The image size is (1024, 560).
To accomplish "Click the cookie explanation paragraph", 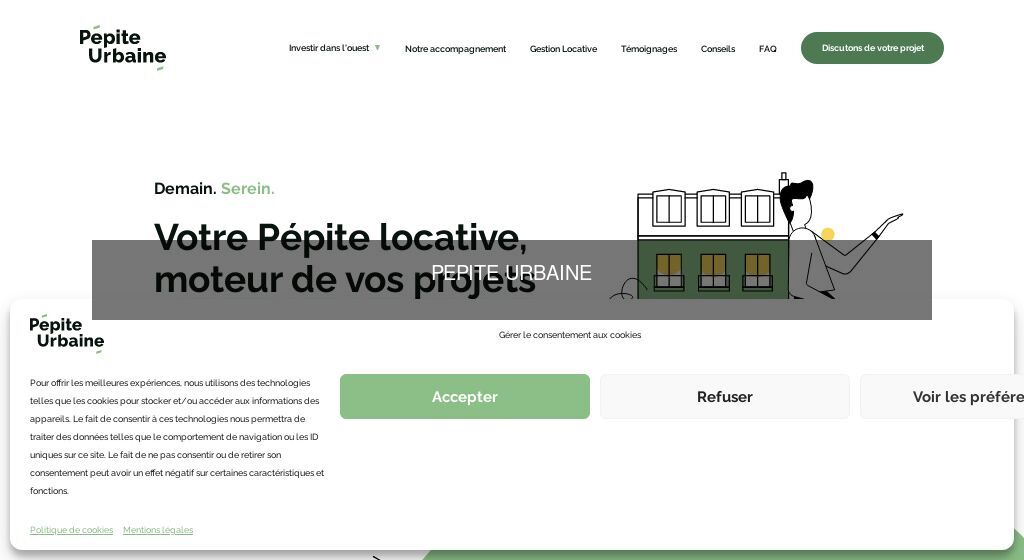I will pos(176,437).
